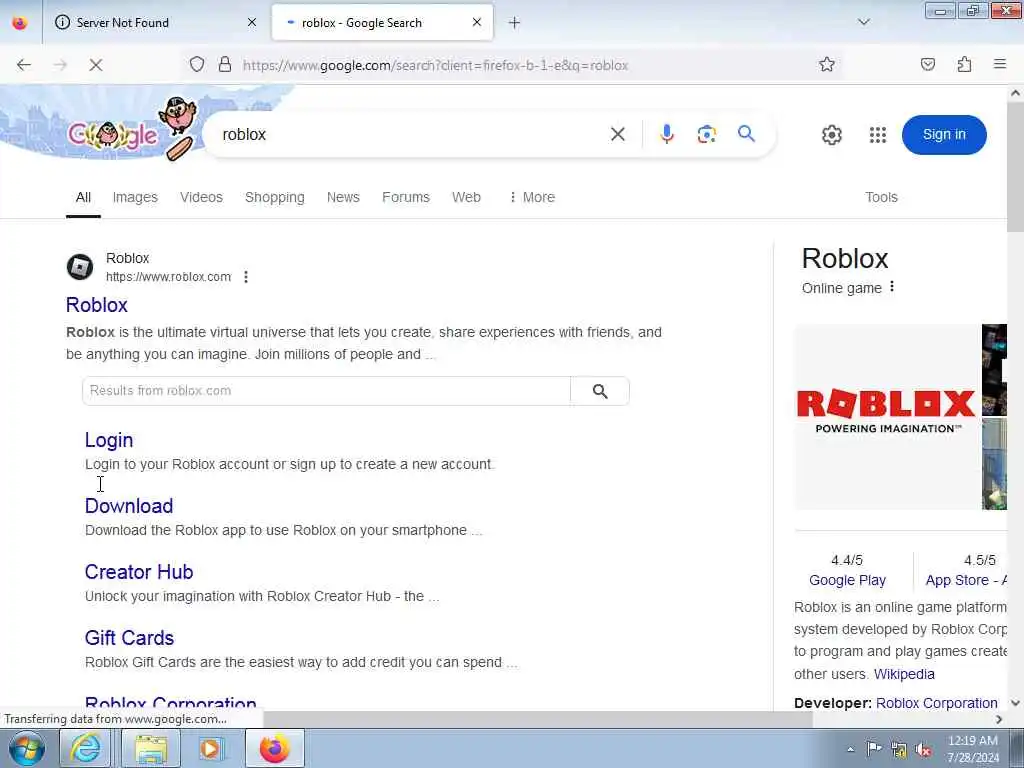The image size is (1024, 768).
Task: Click the muted volume tray icon
Action: click(x=923, y=750)
